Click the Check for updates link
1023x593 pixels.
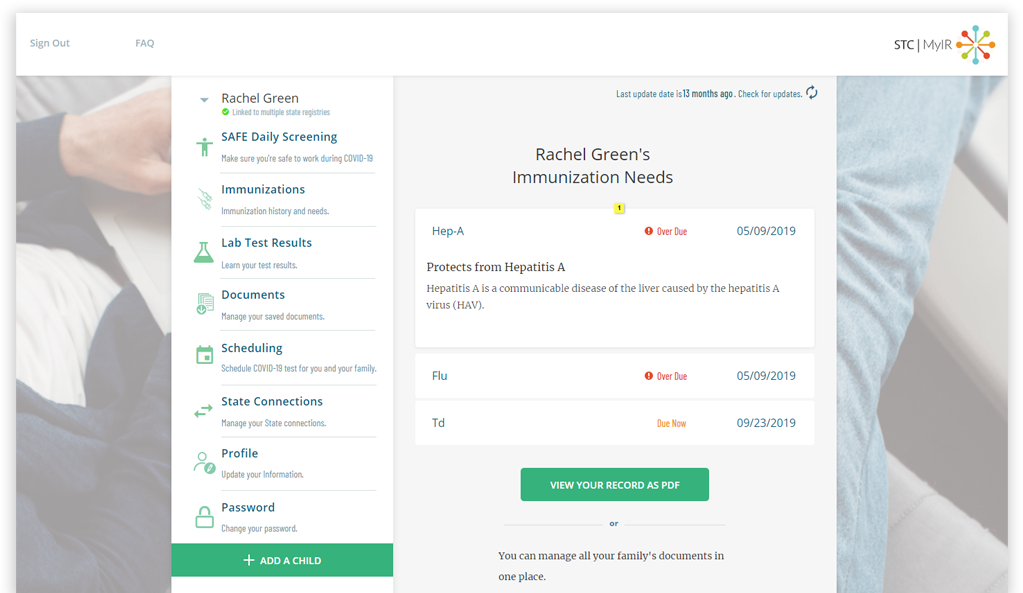click(x=769, y=94)
